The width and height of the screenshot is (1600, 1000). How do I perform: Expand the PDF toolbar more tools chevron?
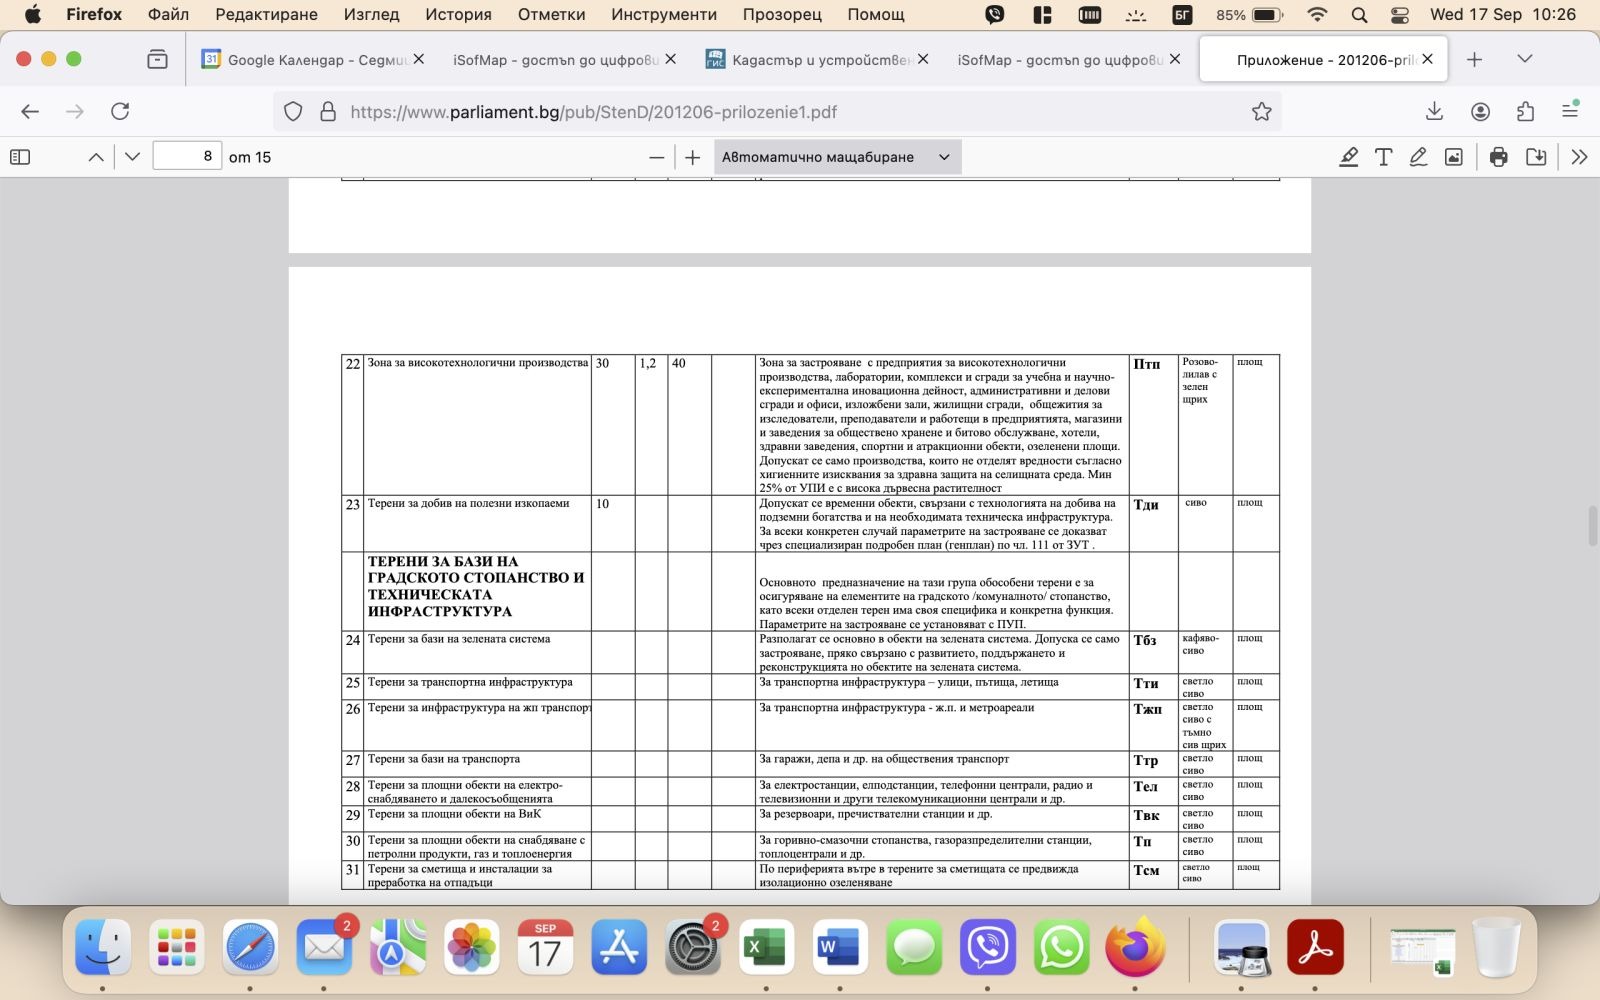(1579, 157)
